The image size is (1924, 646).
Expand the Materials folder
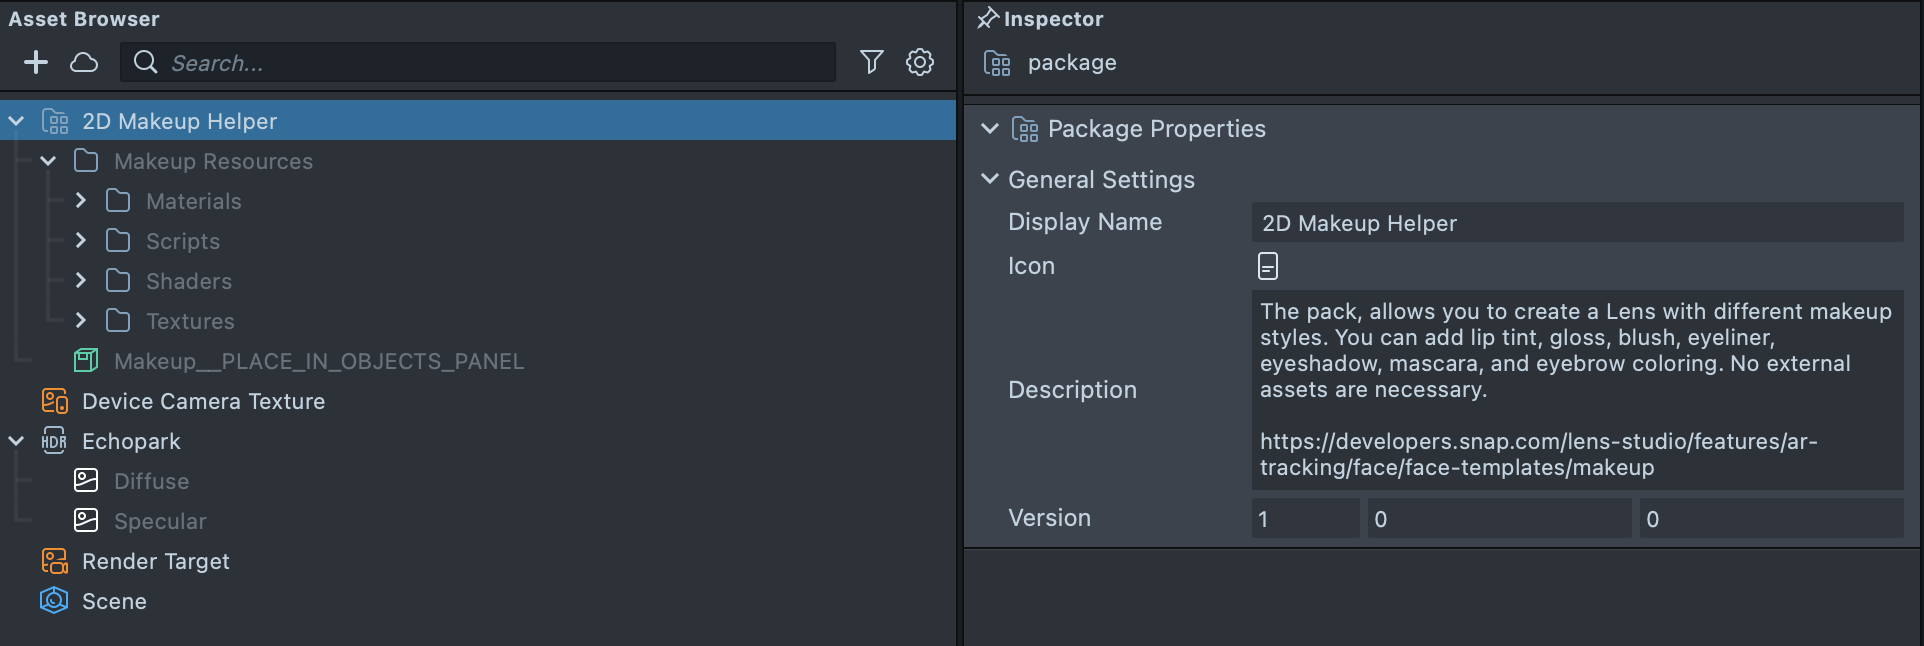click(81, 201)
